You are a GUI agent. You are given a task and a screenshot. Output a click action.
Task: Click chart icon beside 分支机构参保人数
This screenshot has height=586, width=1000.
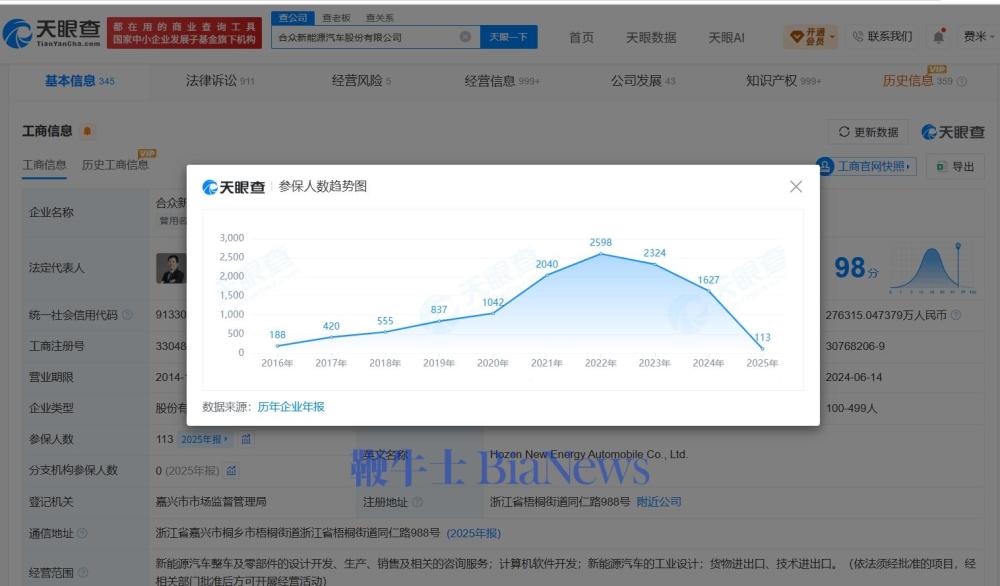[x=232, y=471]
